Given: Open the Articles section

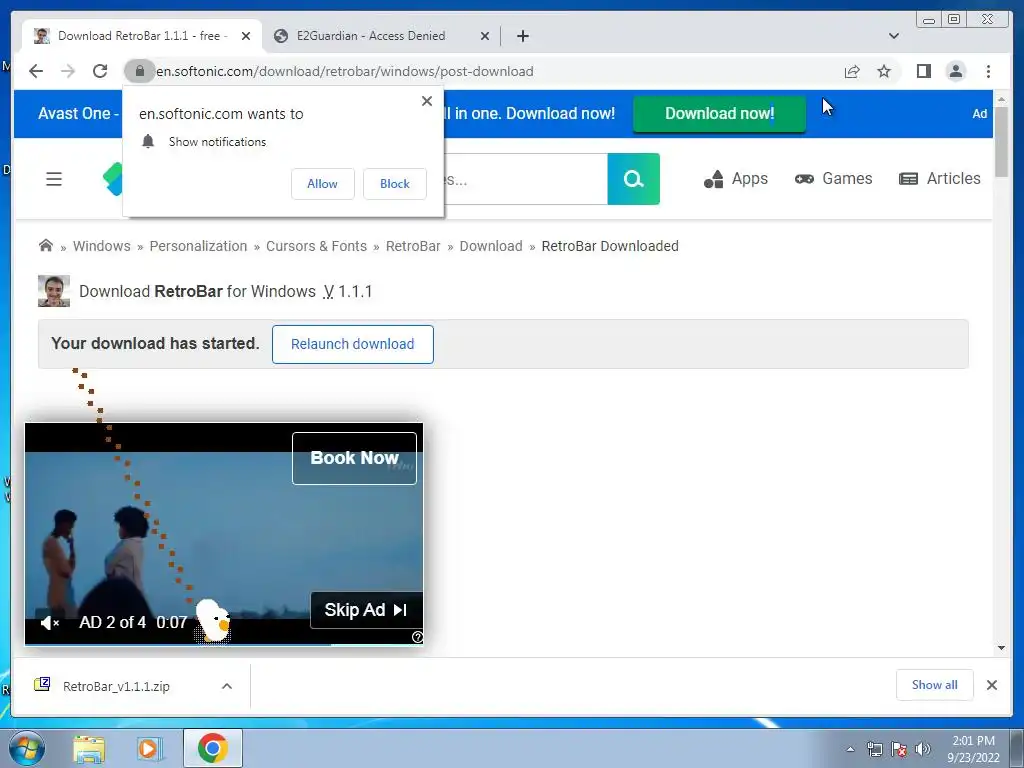Looking at the screenshot, I should tap(940, 178).
